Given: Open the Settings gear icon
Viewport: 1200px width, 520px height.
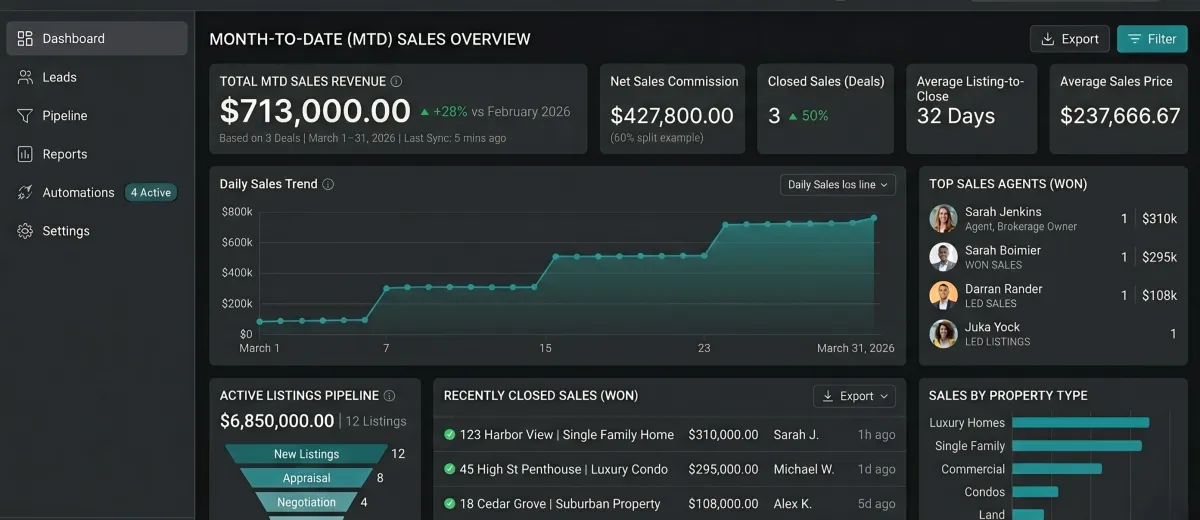Looking at the screenshot, I should coord(25,231).
